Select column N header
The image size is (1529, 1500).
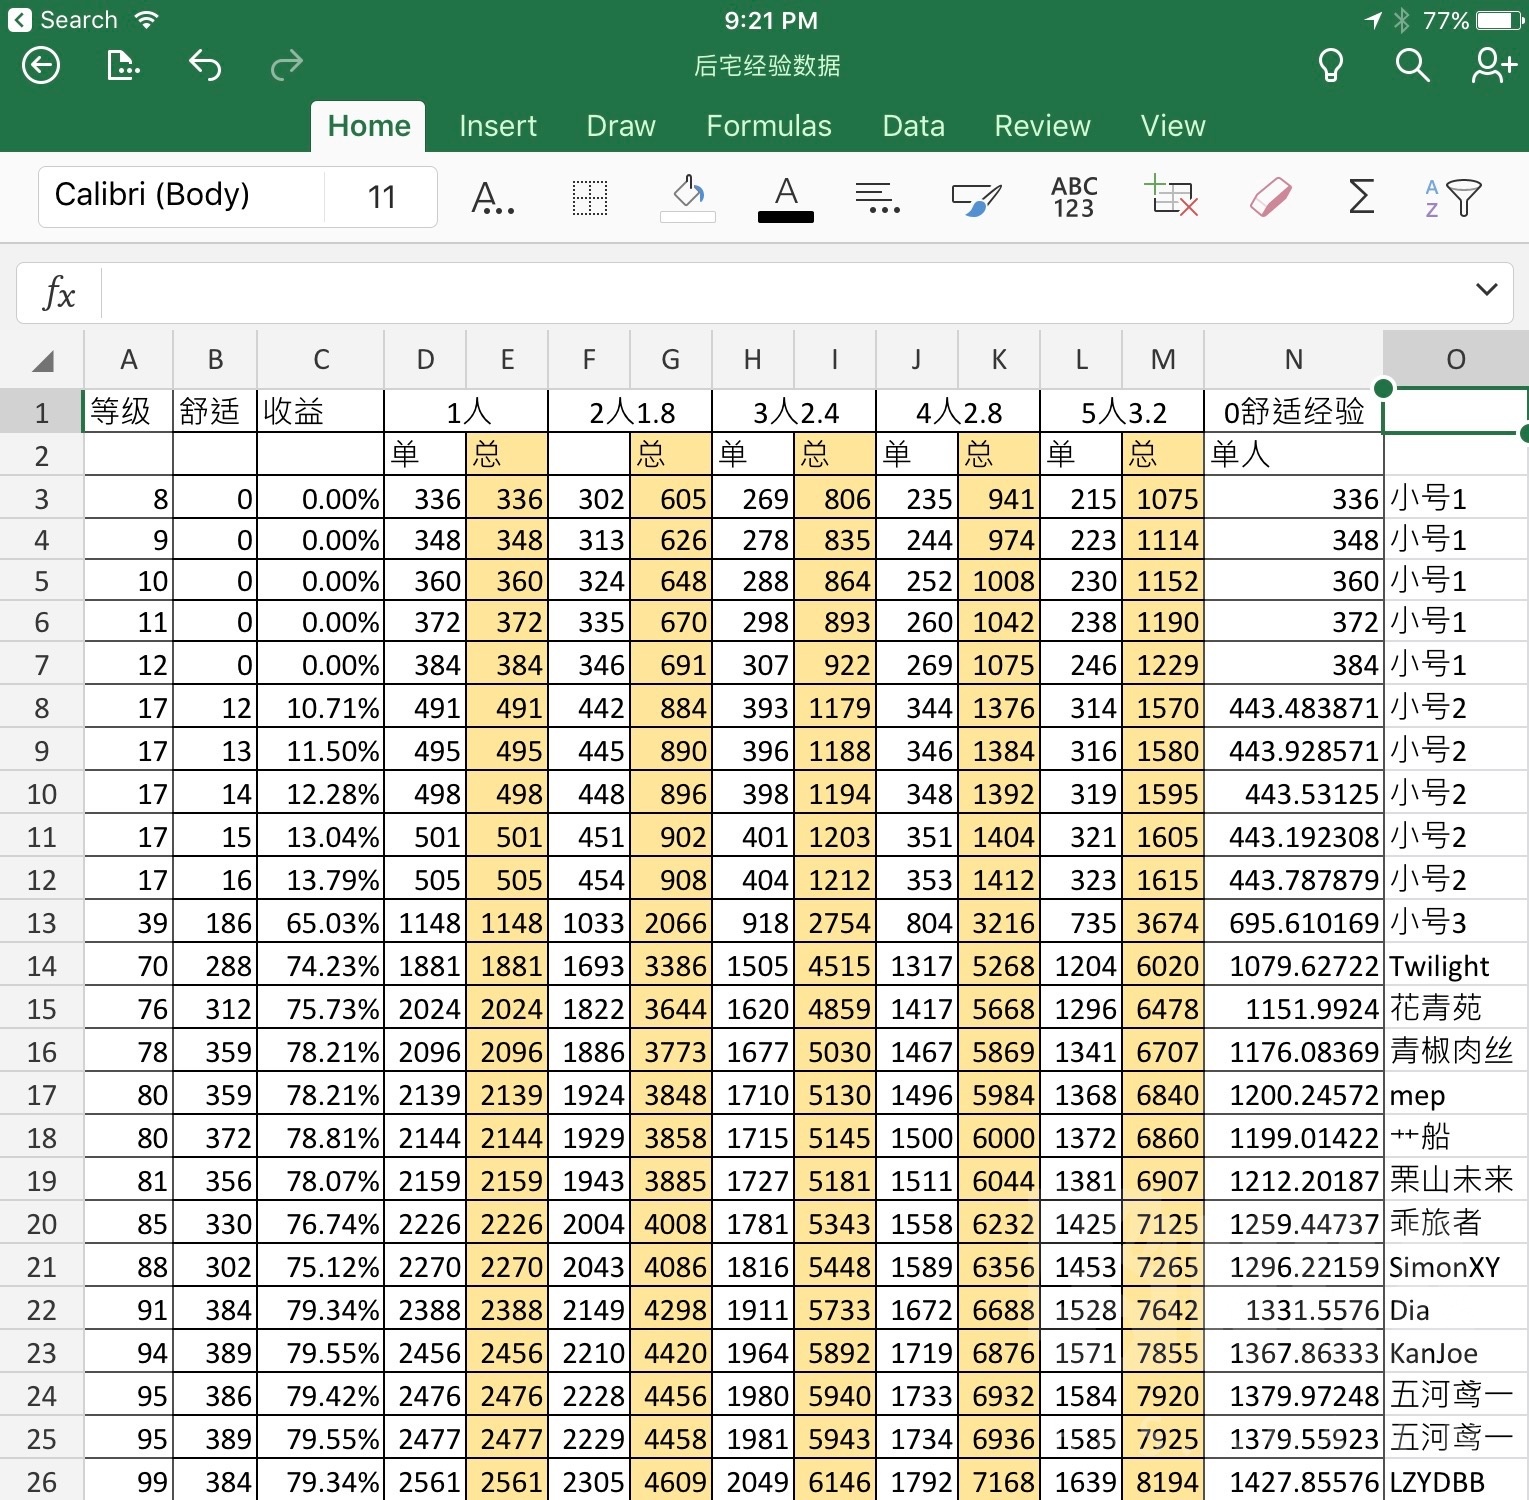[x=1293, y=359]
